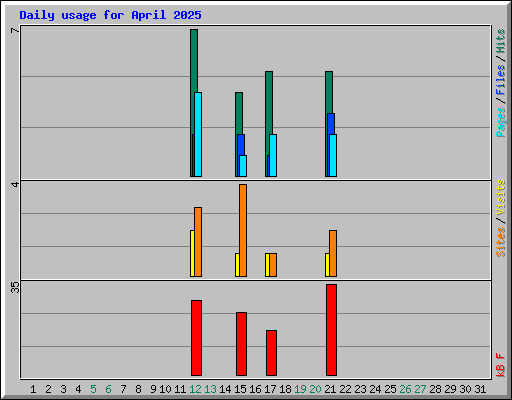Click the cyan Pages bar for day 12

pyautogui.click(x=198, y=134)
